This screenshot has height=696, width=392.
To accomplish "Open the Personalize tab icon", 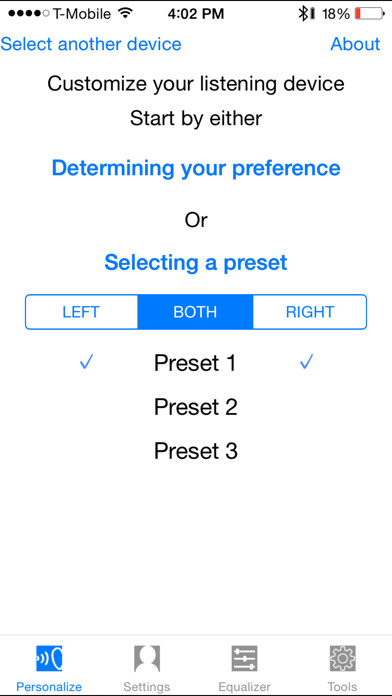I will point(49,658).
